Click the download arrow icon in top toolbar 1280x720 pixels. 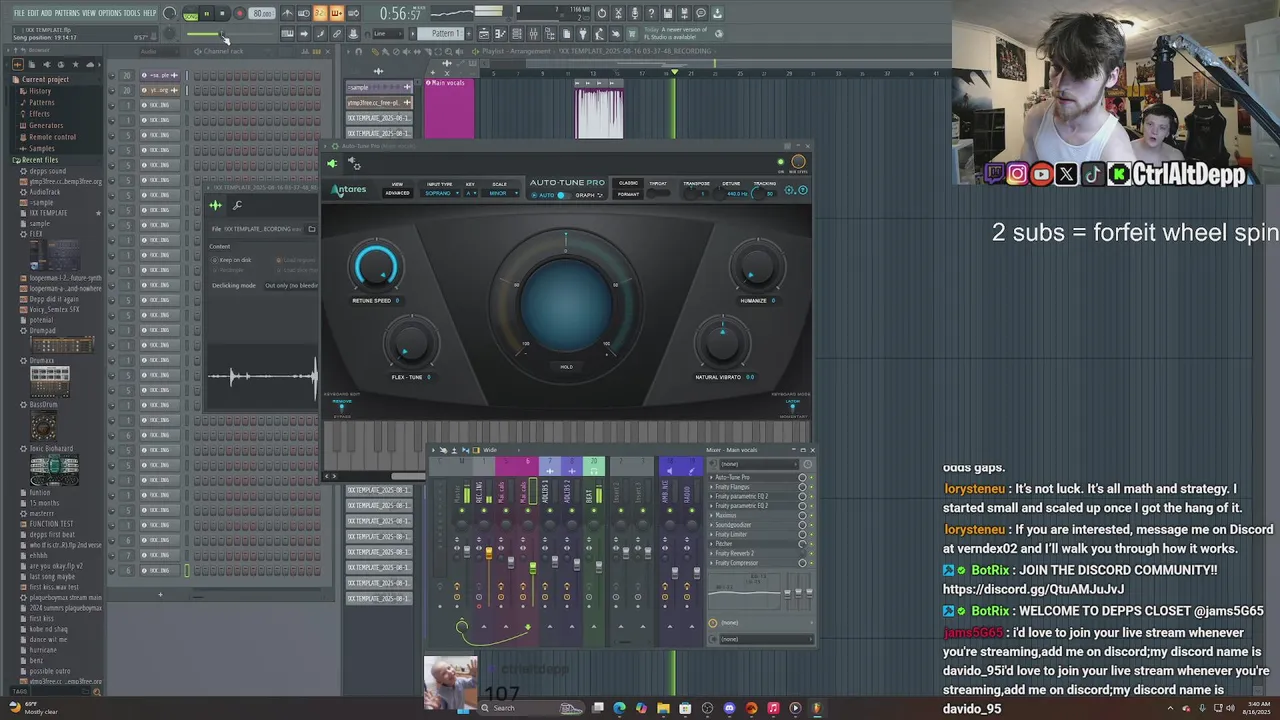click(717, 14)
